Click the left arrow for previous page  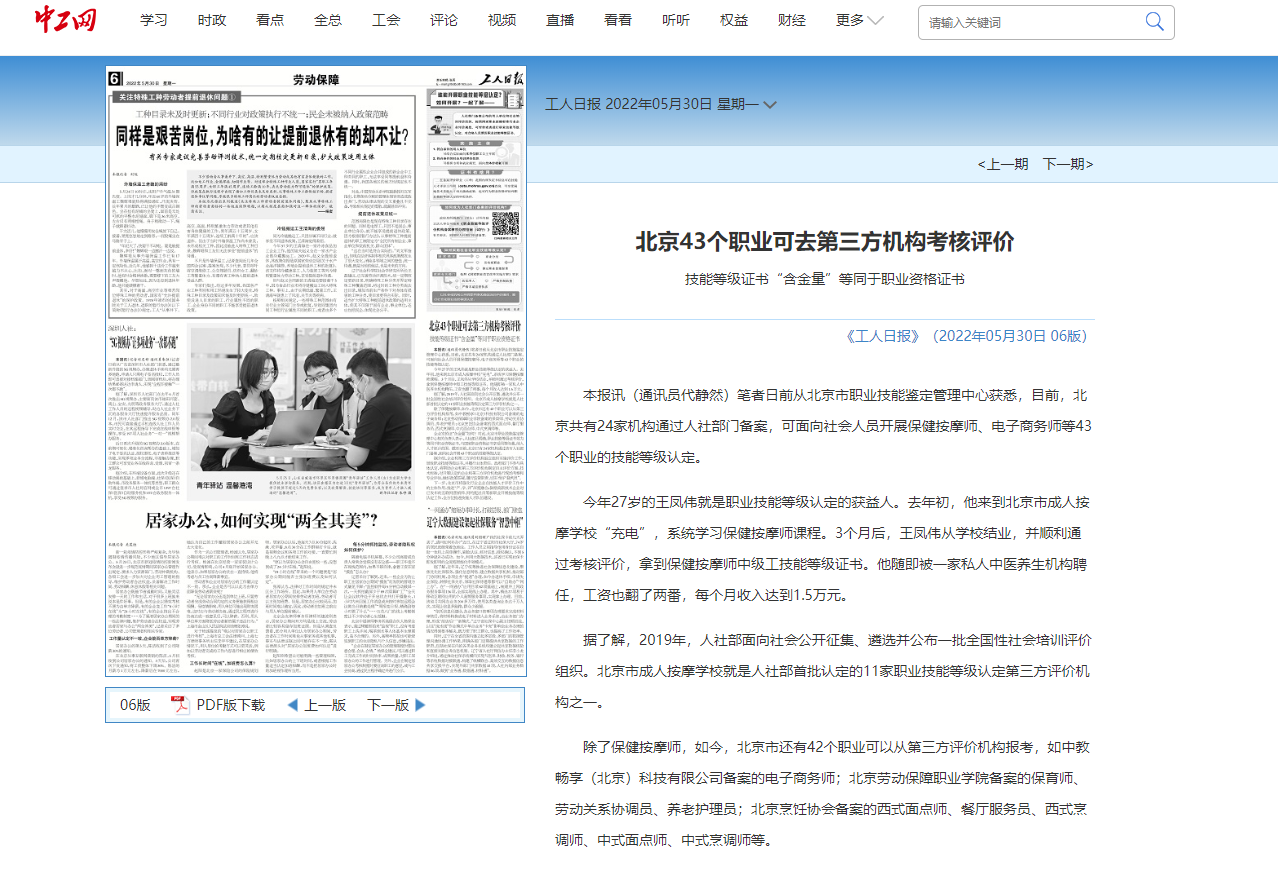(x=293, y=705)
